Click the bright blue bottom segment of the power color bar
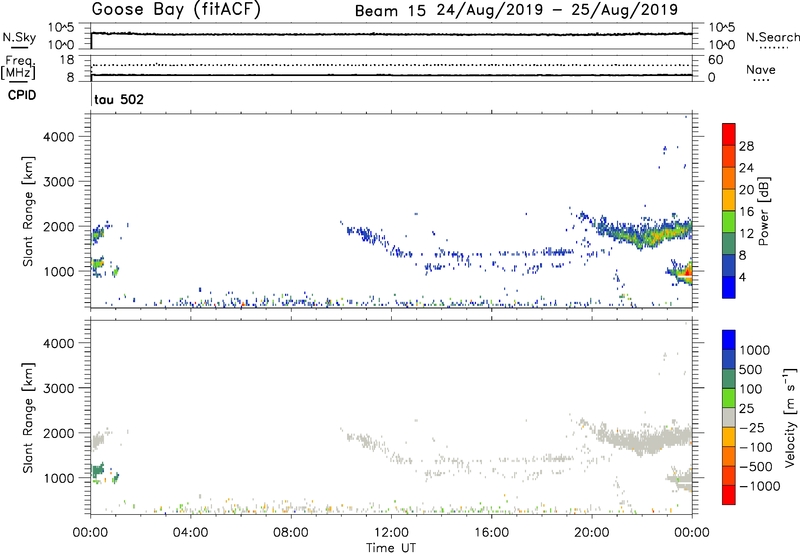800x554 pixels. [x=729, y=287]
